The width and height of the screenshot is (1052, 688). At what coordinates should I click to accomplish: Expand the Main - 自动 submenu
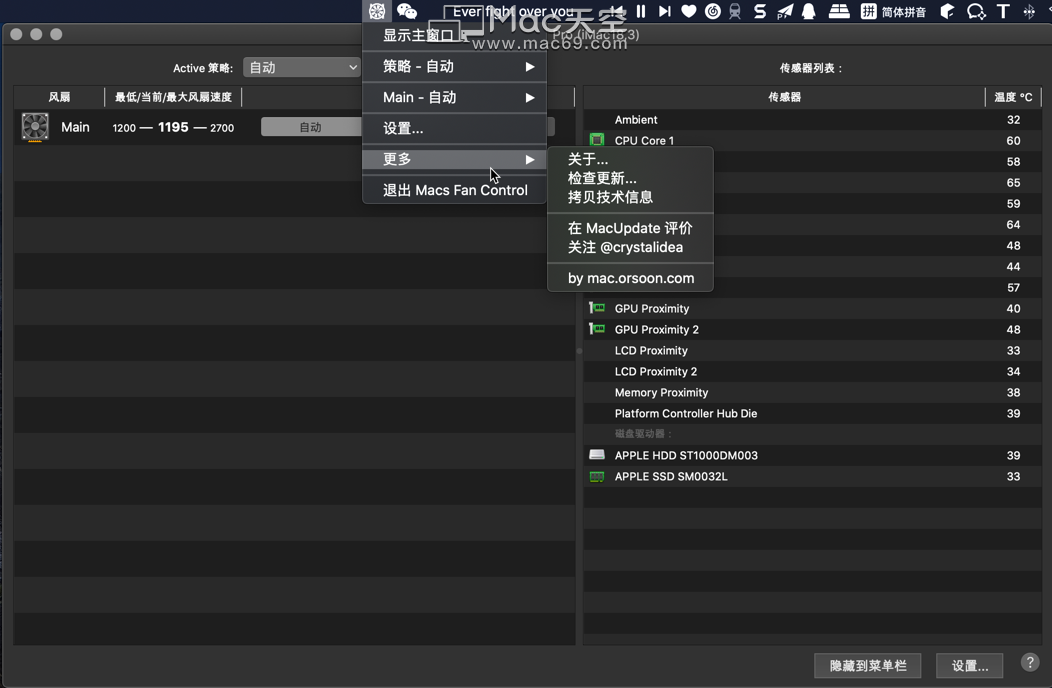coord(454,97)
